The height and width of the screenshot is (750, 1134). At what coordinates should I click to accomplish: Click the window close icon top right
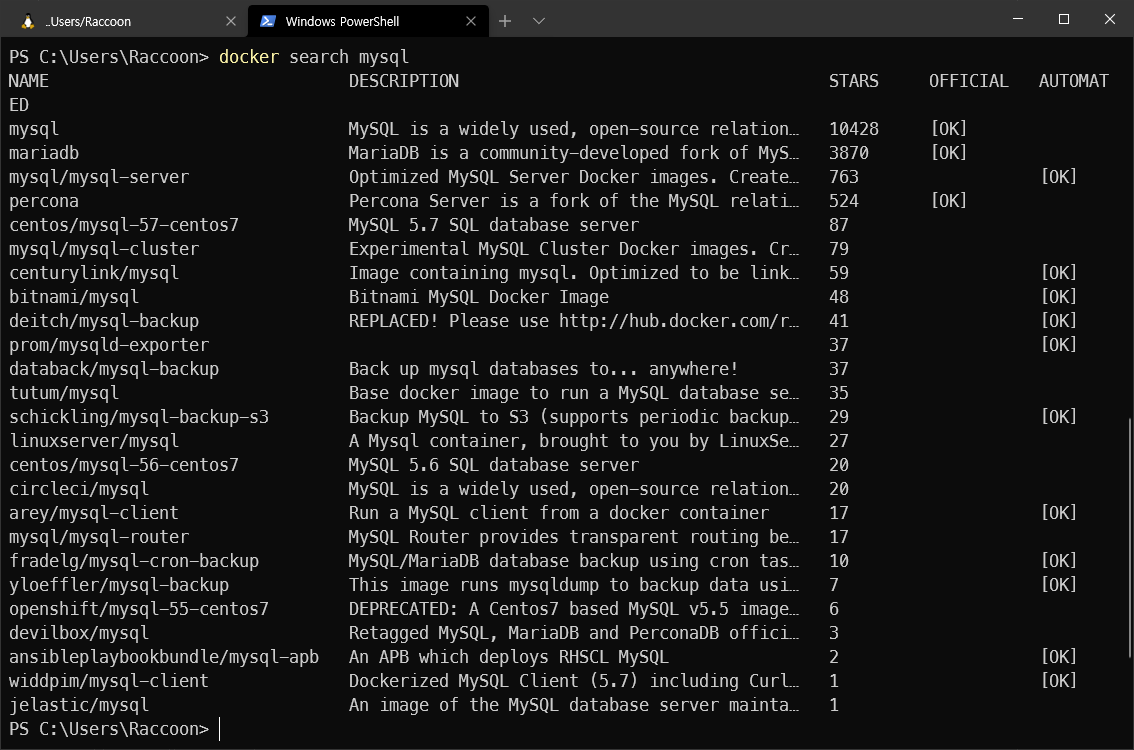click(1109, 19)
